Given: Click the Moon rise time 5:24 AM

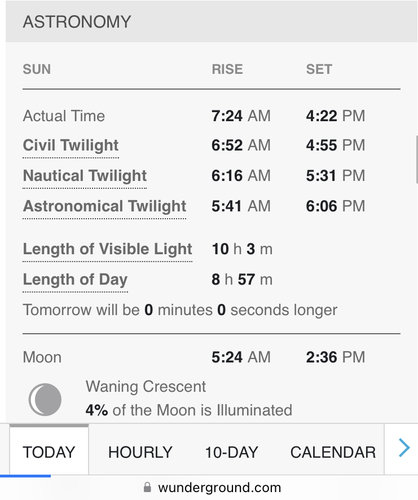Looking at the screenshot, I should pos(241,357).
